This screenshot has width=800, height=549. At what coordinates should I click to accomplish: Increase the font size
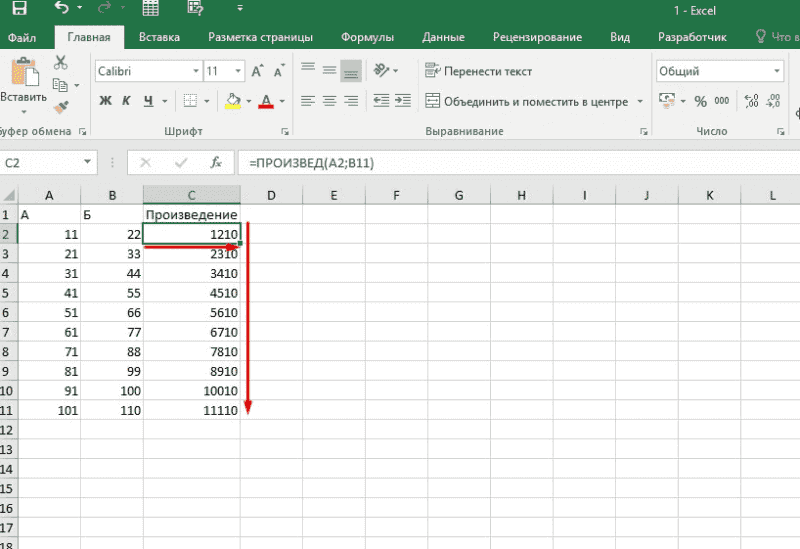[x=258, y=72]
